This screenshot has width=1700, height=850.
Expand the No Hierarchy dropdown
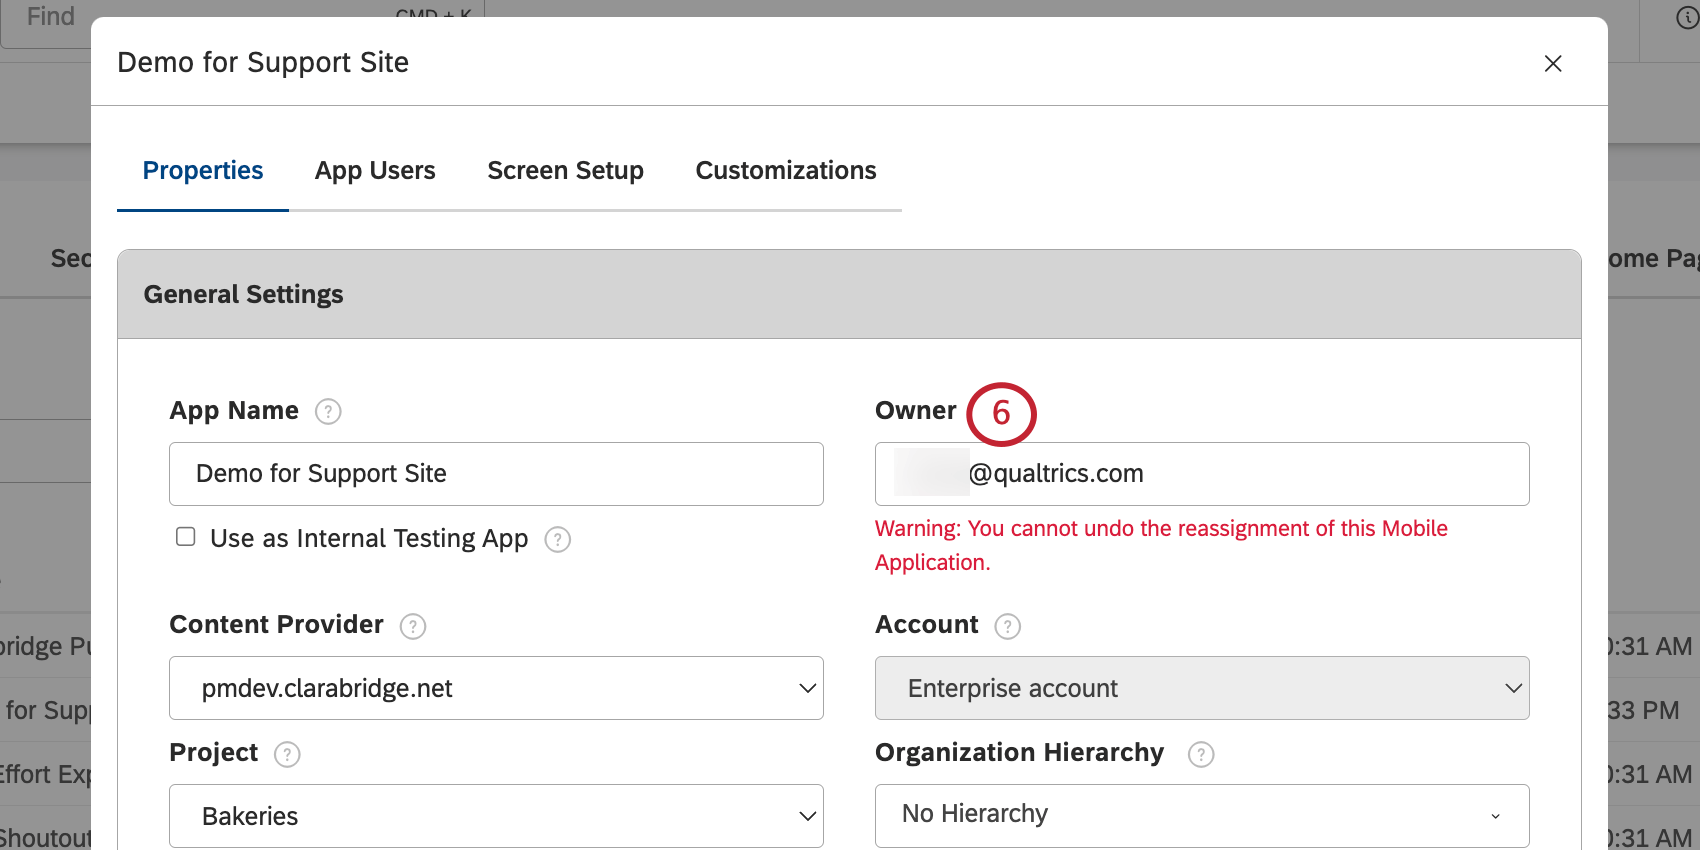point(1201,816)
